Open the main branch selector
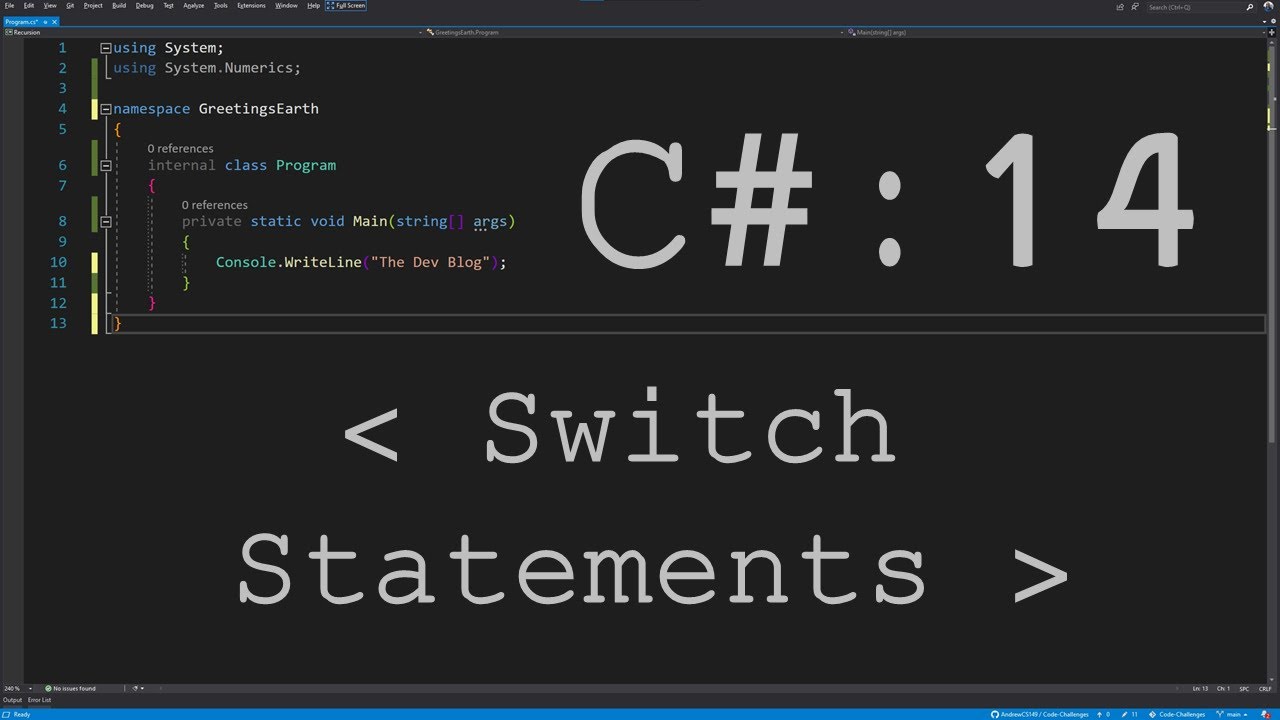 coord(1231,714)
